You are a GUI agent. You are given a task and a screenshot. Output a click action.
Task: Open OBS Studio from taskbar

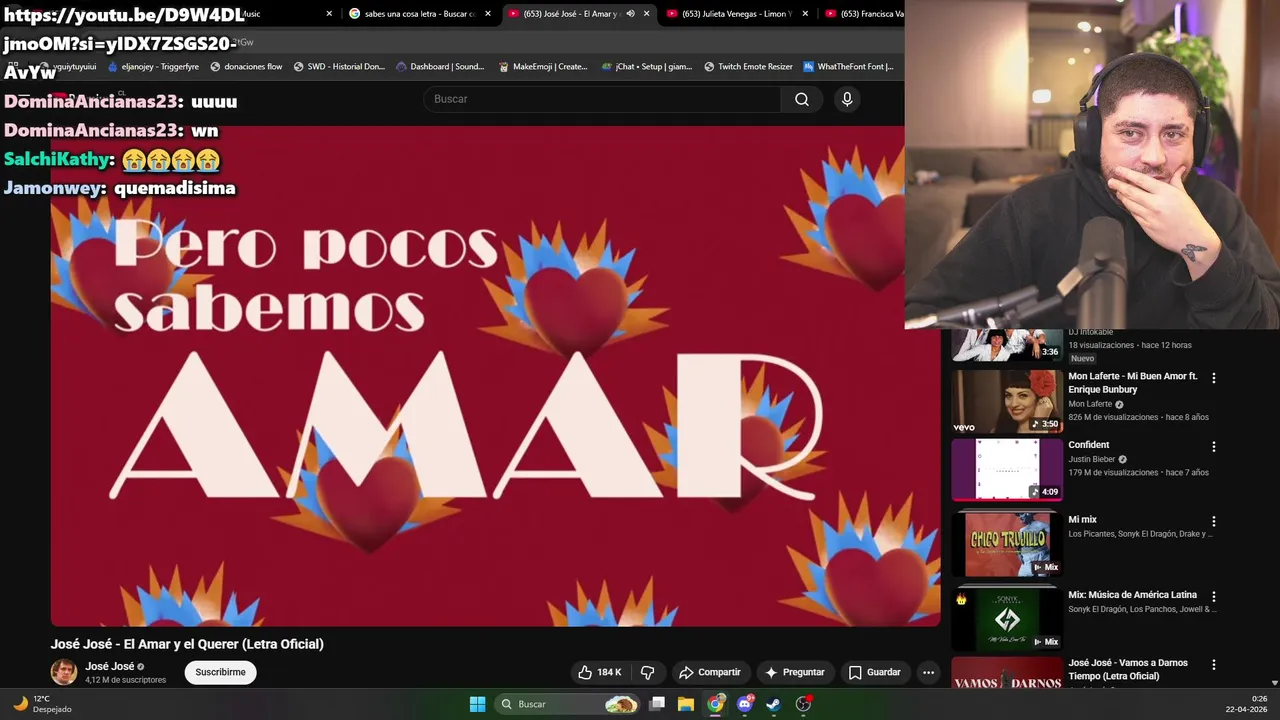803,704
